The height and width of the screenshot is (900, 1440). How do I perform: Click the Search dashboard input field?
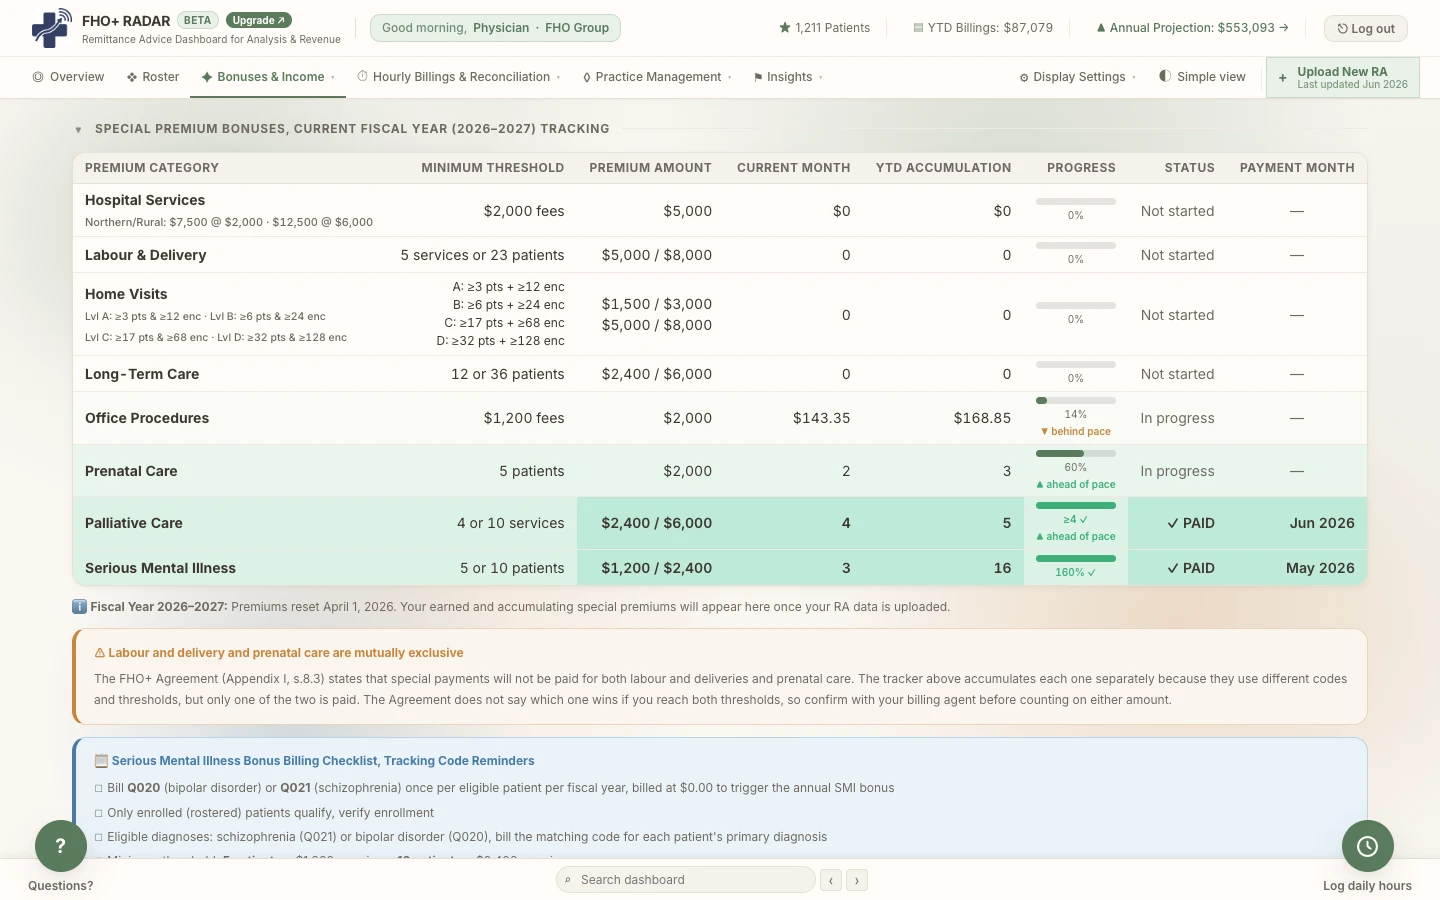pyautogui.click(x=686, y=880)
